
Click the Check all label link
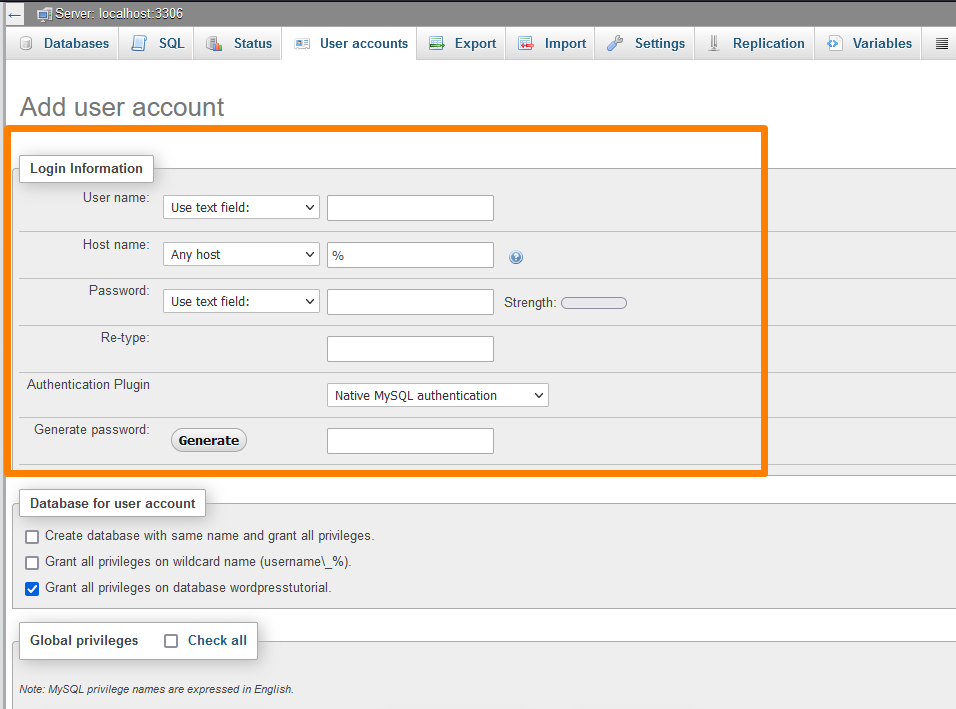click(217, 640)
